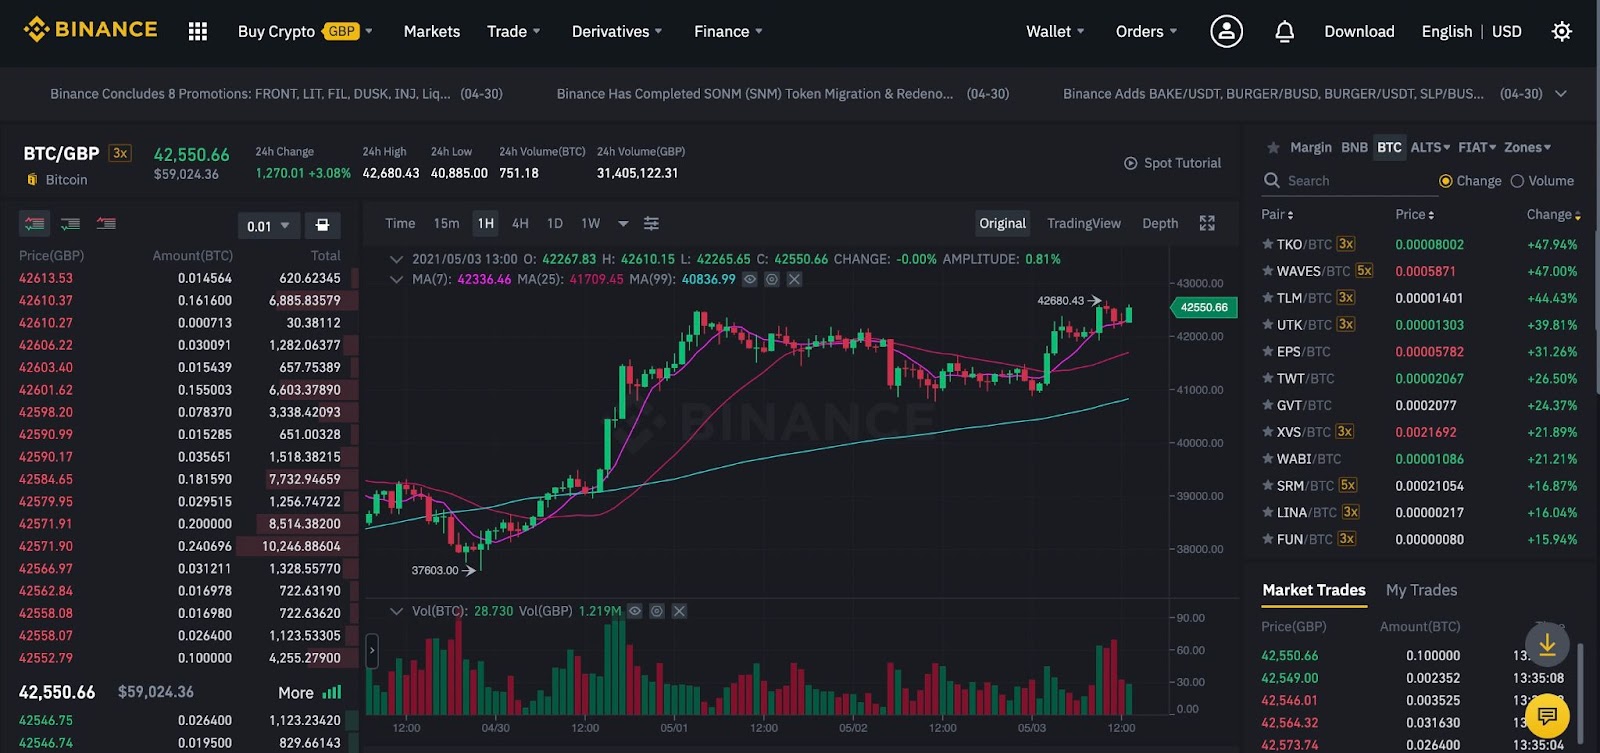Remove the MA indicator with its X

[x=794, y=280]
